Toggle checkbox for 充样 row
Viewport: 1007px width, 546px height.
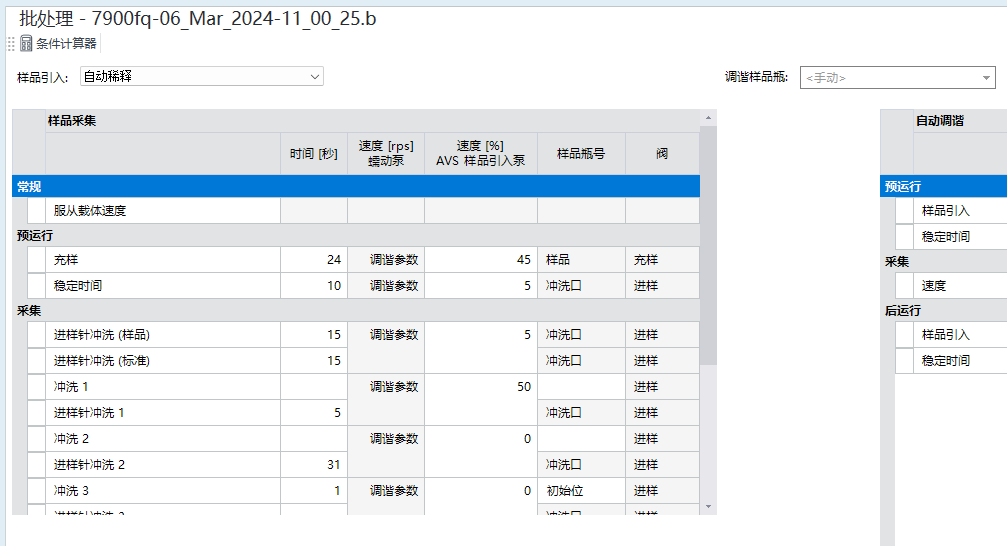pyautogui.click(x=37, y=260)
